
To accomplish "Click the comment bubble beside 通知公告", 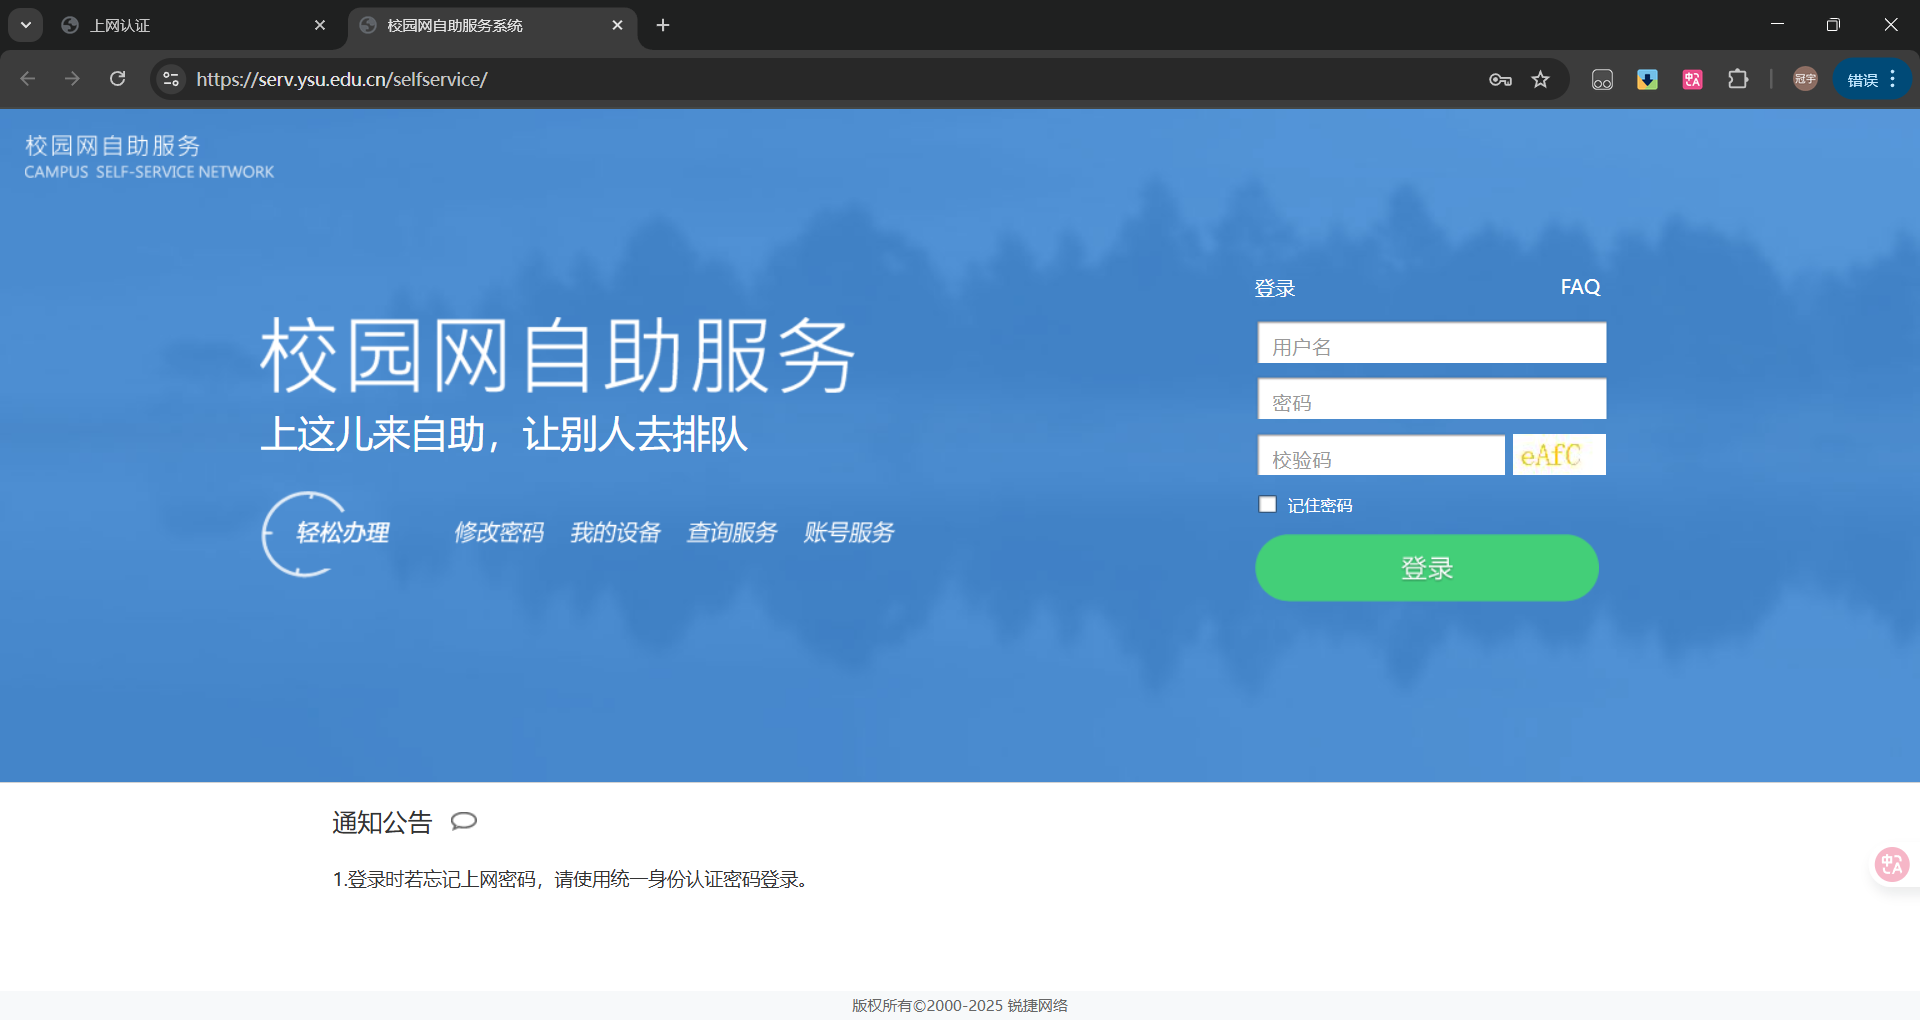I will coord(464,821).
